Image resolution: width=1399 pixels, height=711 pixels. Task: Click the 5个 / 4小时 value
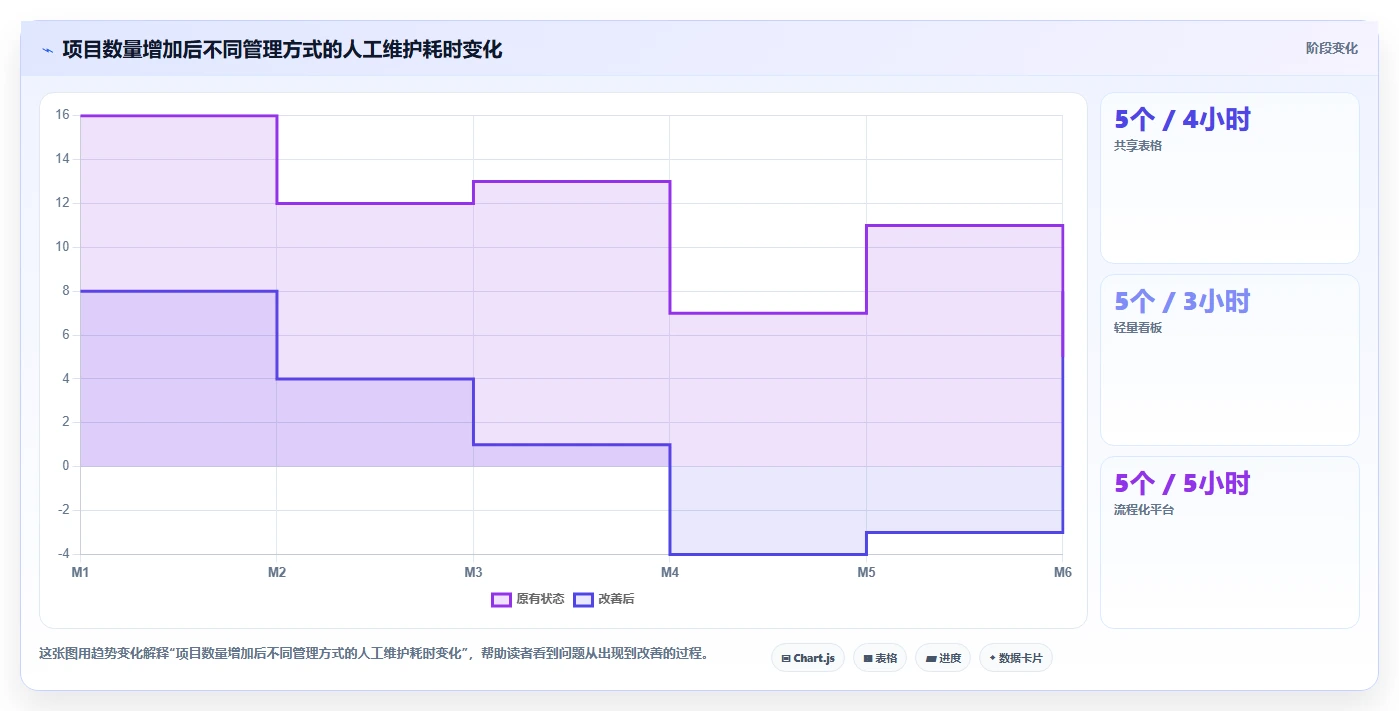(1182, 120)
